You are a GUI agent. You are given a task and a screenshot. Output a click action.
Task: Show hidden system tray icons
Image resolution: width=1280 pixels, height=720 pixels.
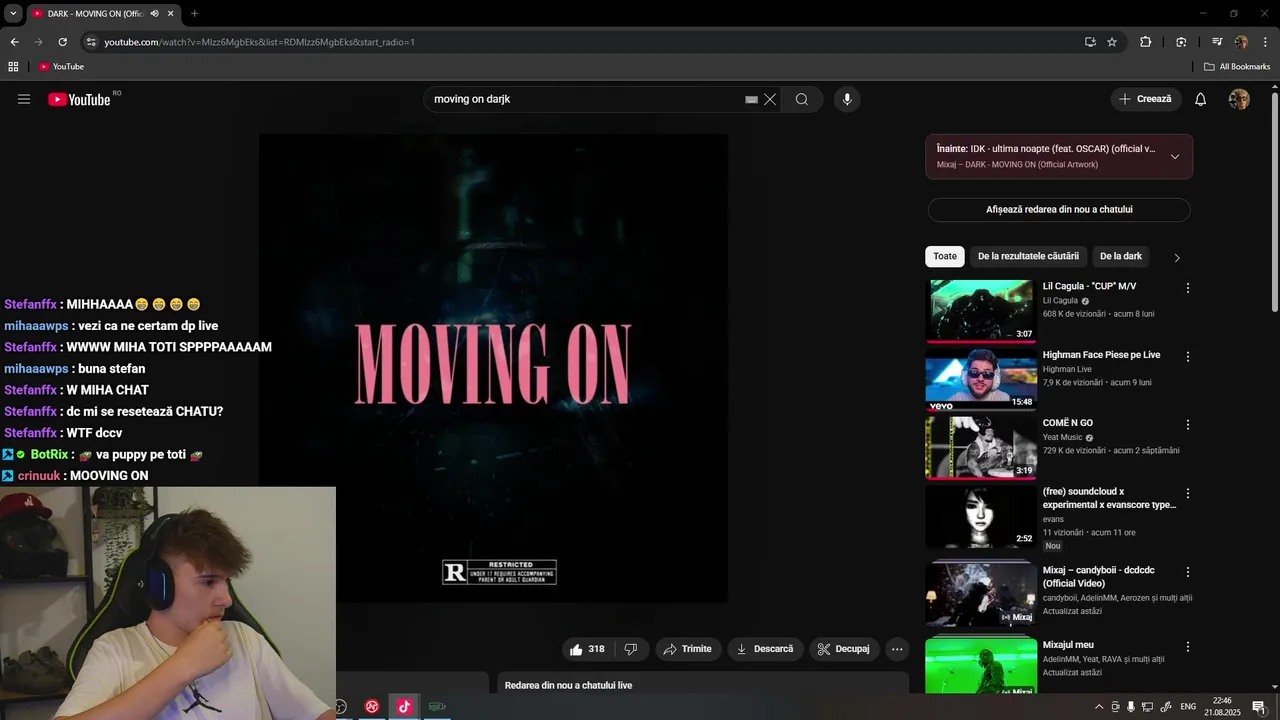point(1099,707)
